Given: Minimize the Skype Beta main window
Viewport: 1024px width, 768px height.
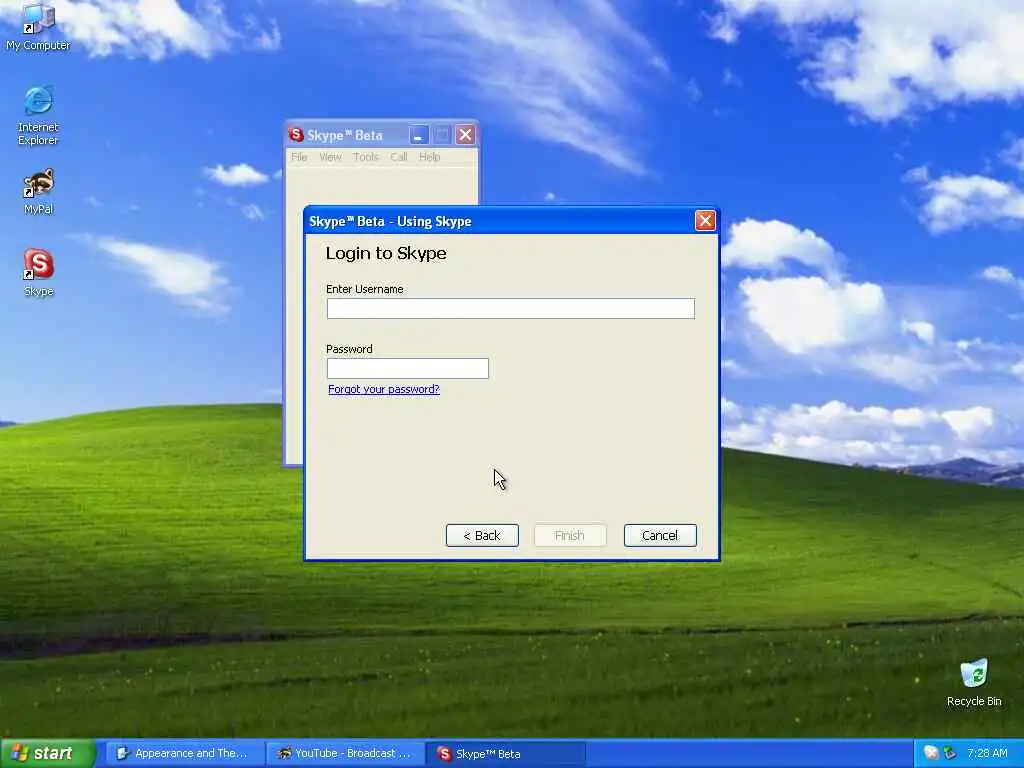Looking at the screenshot, I should pos(419,135).
